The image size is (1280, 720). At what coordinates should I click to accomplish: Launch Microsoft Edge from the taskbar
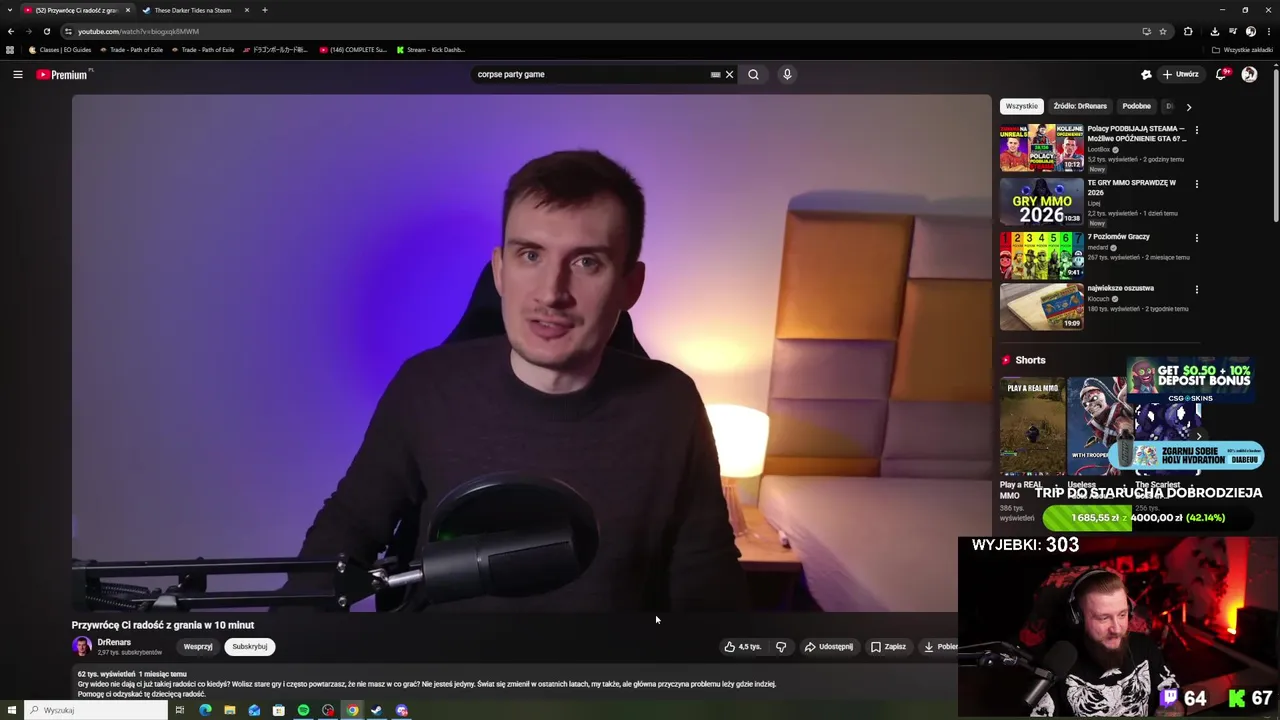click(x=205, y=710)
